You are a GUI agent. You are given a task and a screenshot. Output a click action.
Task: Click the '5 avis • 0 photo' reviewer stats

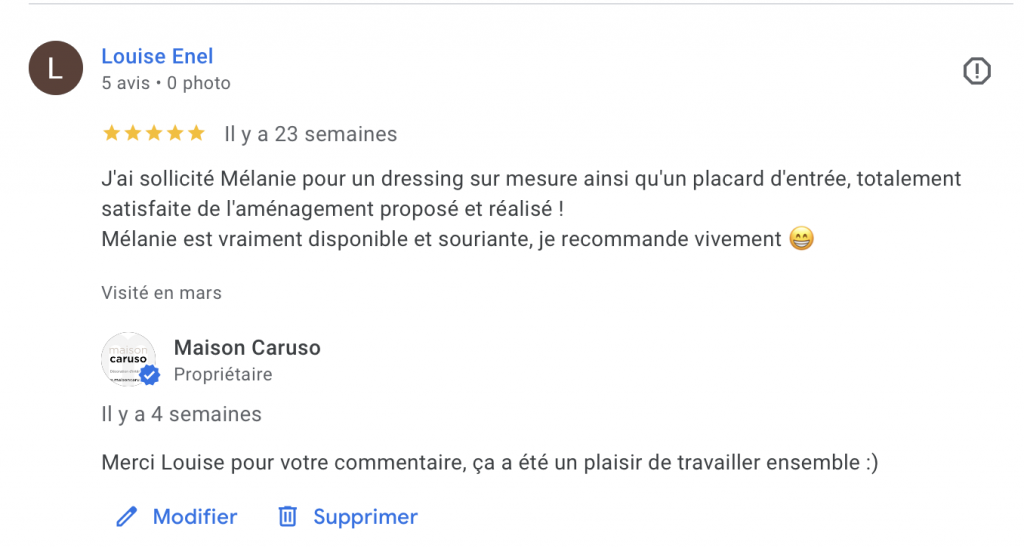pos(166,84)
